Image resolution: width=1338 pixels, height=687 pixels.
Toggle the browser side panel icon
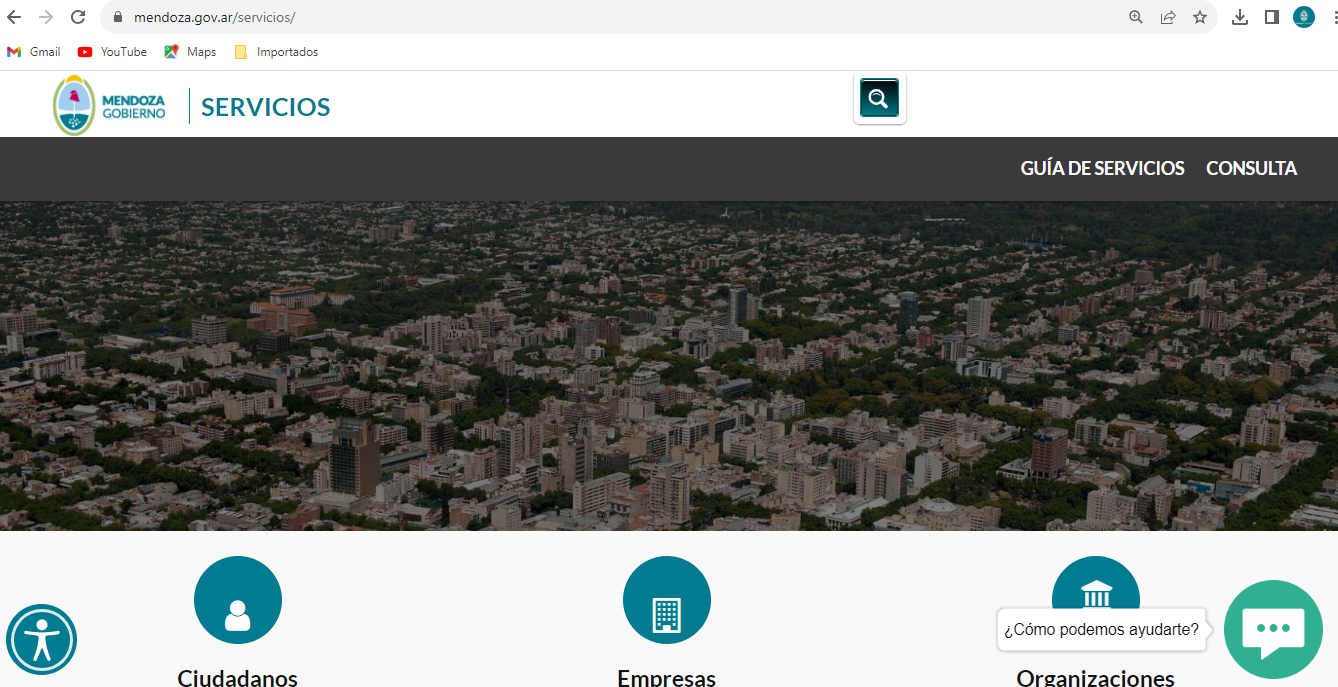point(1272,17)
